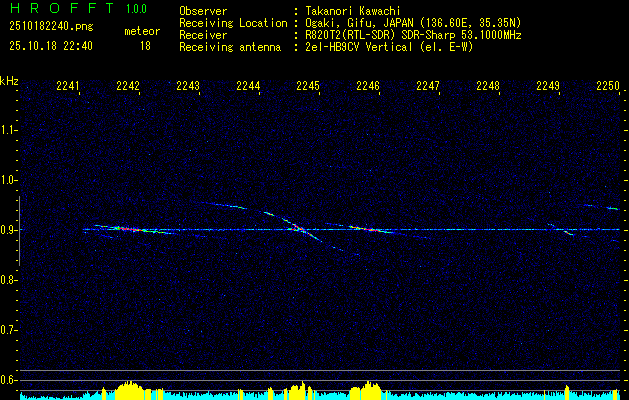Click time marker 2250
The width and height of the screenshot is (629, 400).
click(608, 85)
